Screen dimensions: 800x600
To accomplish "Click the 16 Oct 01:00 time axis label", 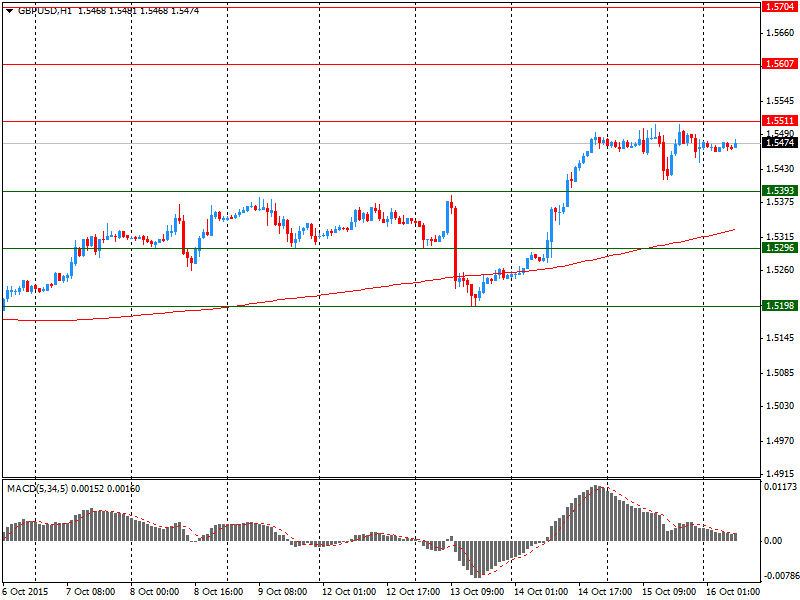I will [732, 592].
